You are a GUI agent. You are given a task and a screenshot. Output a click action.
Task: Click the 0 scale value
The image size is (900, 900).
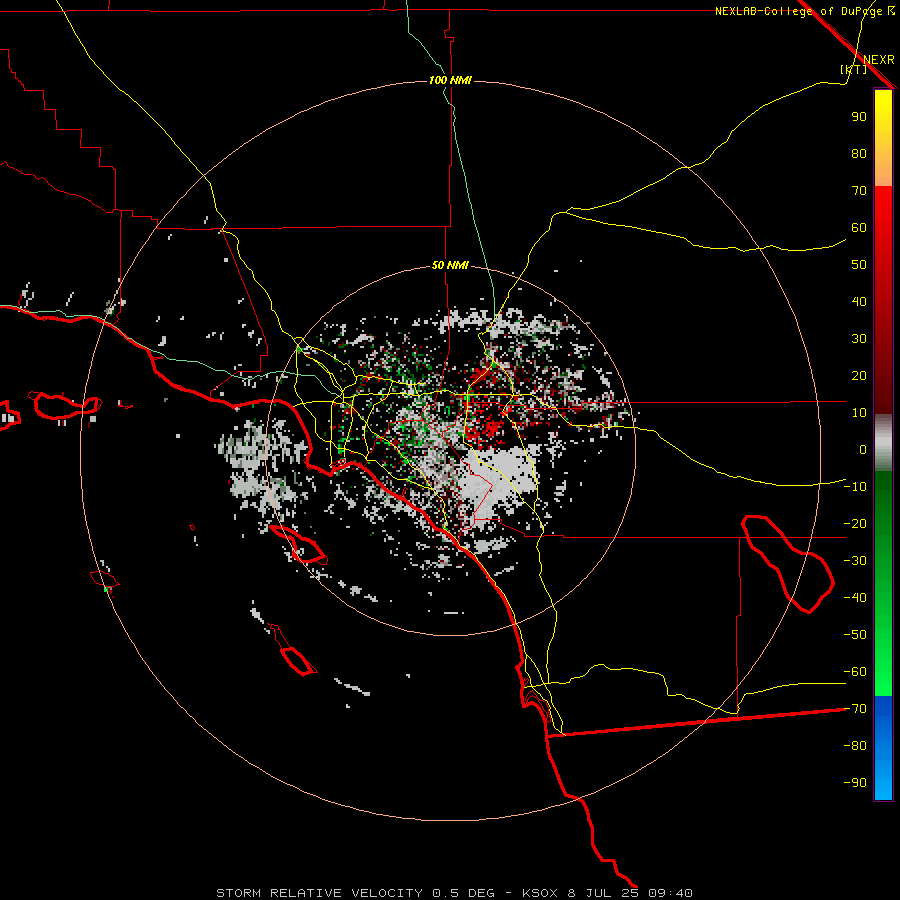863,449
